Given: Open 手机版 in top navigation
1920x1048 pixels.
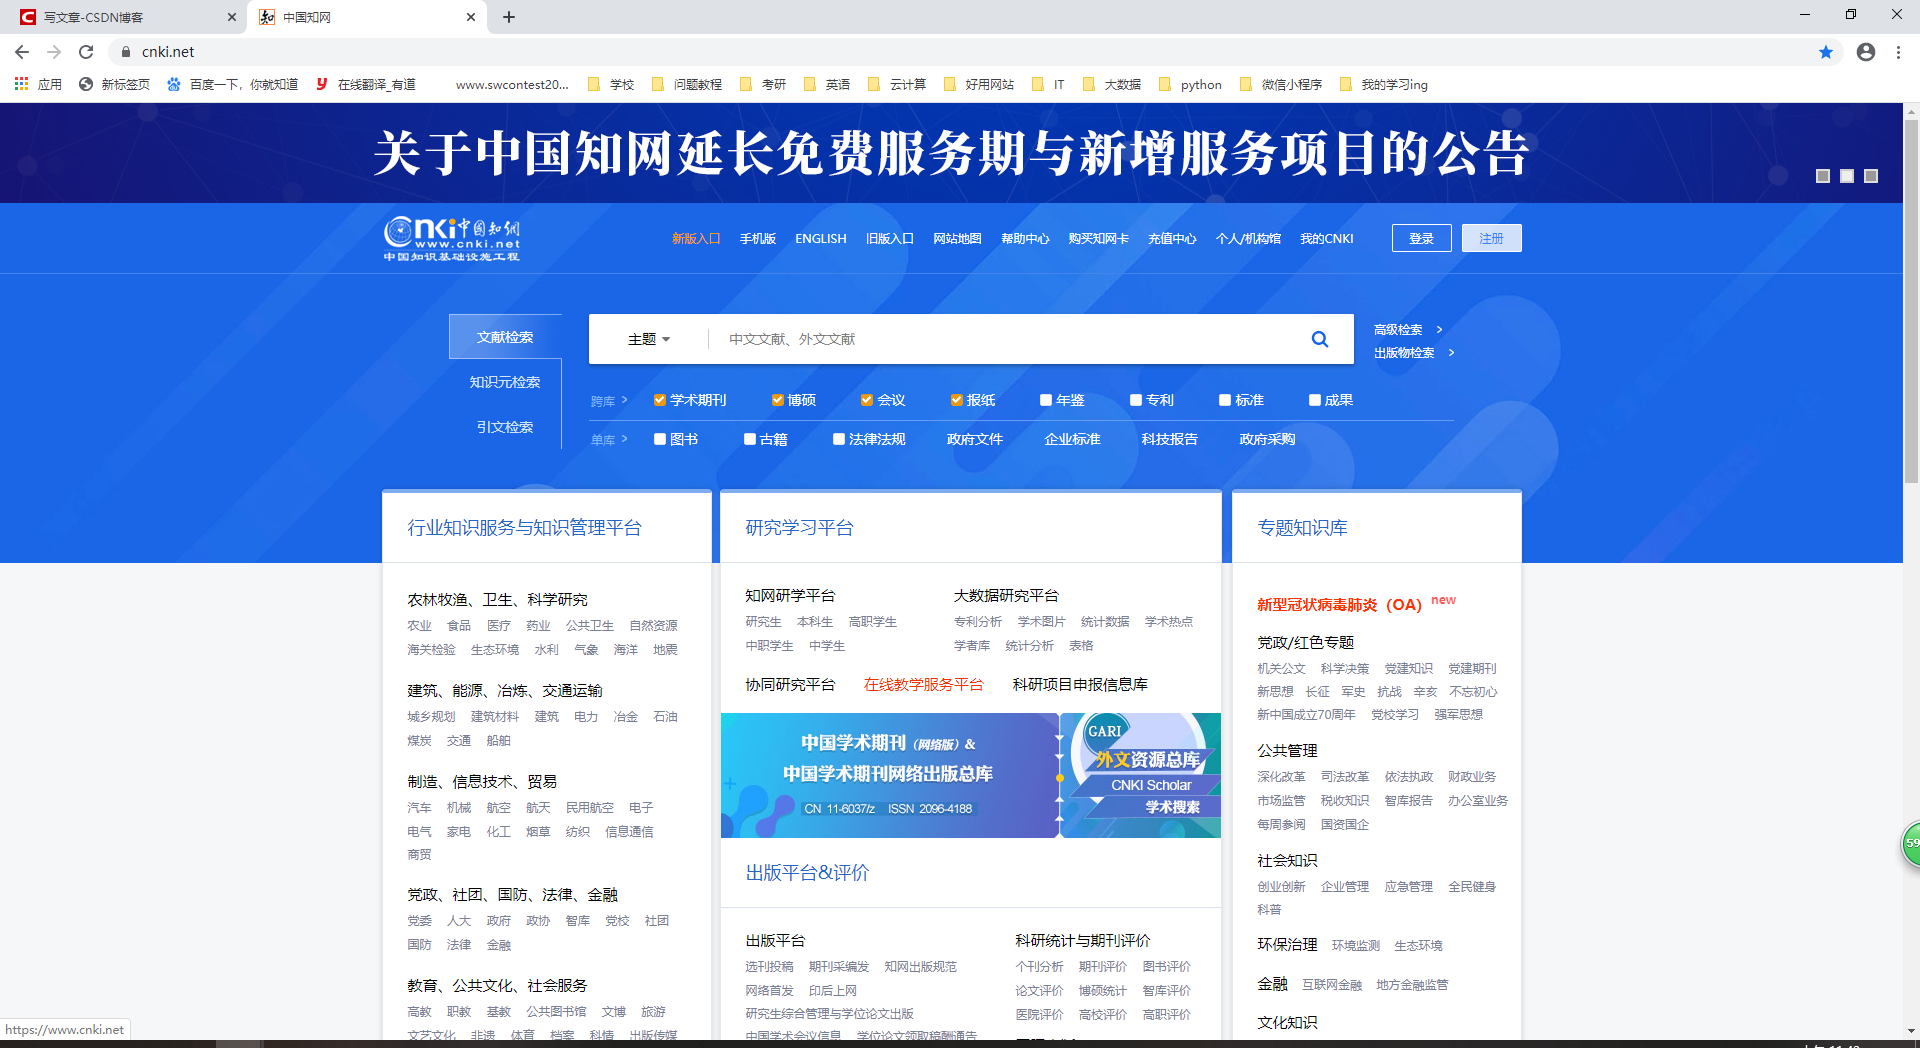Looking at the screenshot, I should (758, 239).
